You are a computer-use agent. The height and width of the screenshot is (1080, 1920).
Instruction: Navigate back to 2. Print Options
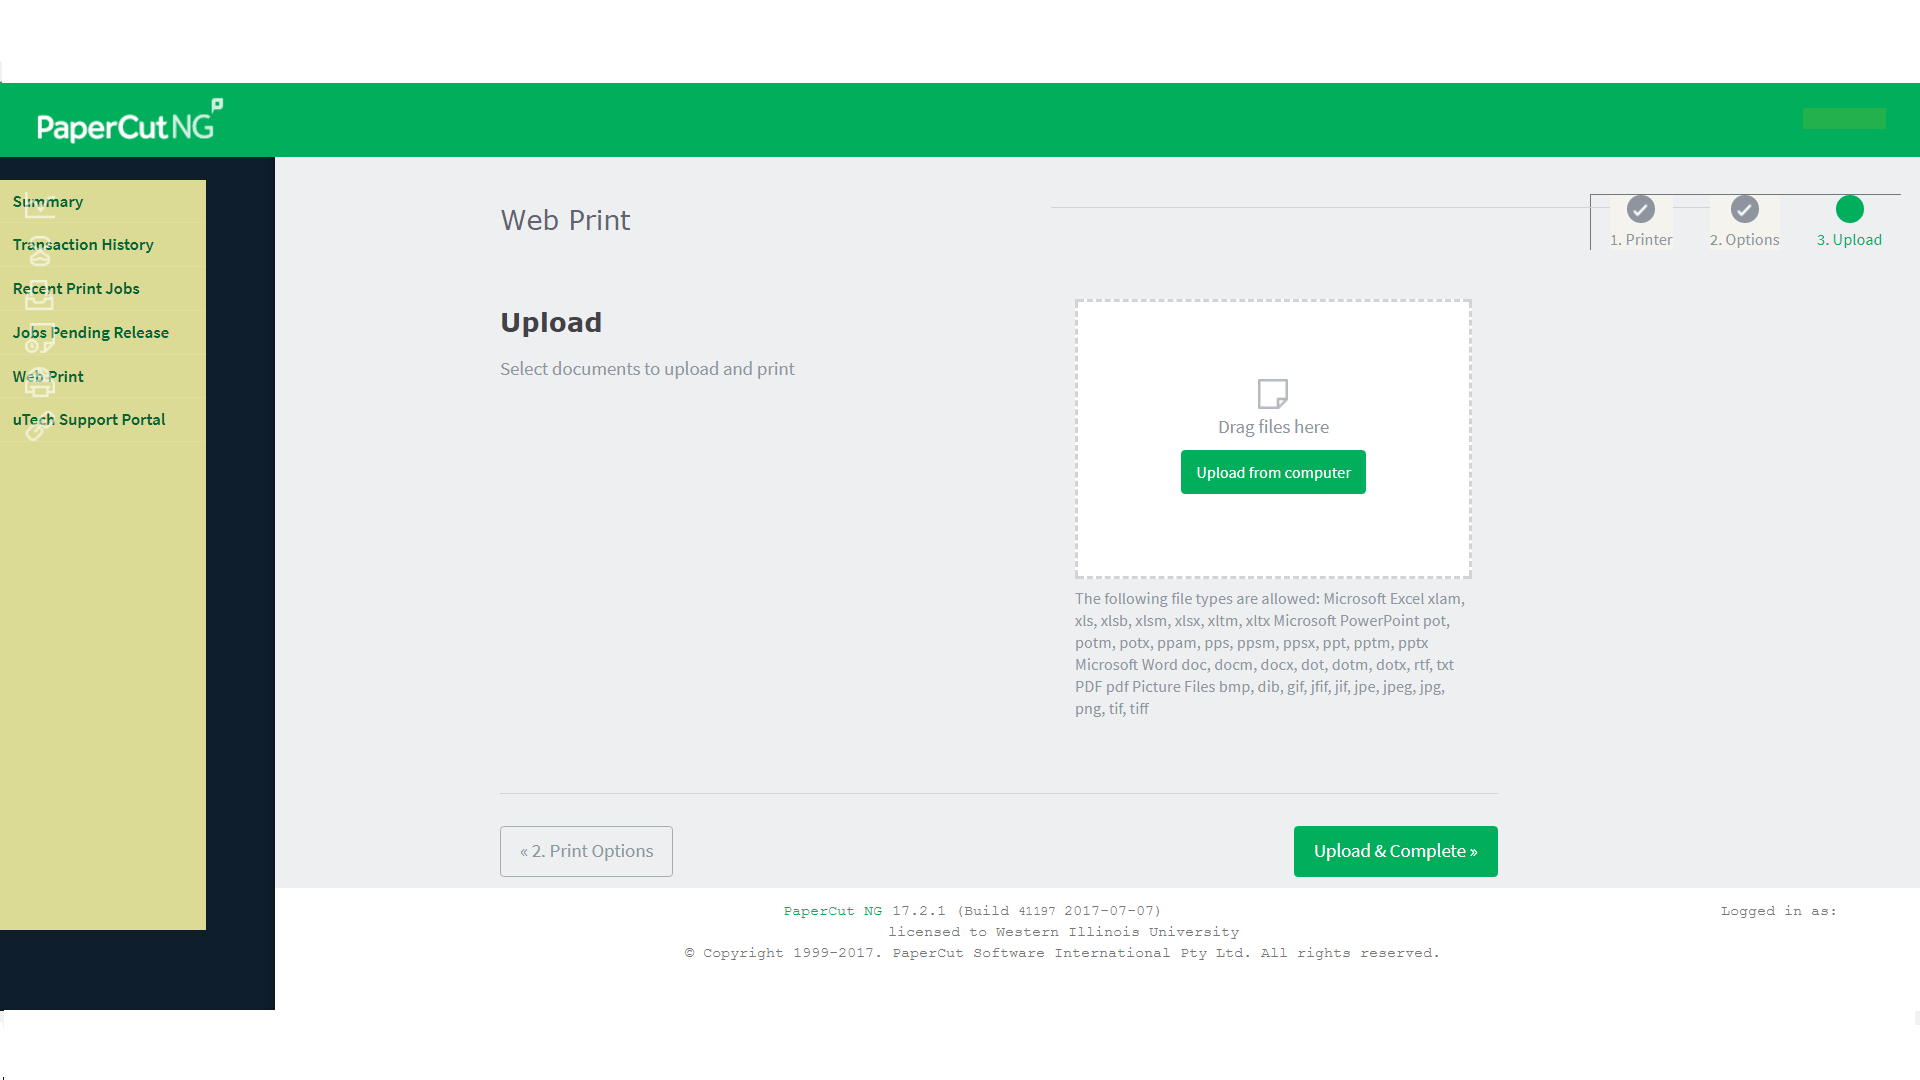click(x=585, y=851)
